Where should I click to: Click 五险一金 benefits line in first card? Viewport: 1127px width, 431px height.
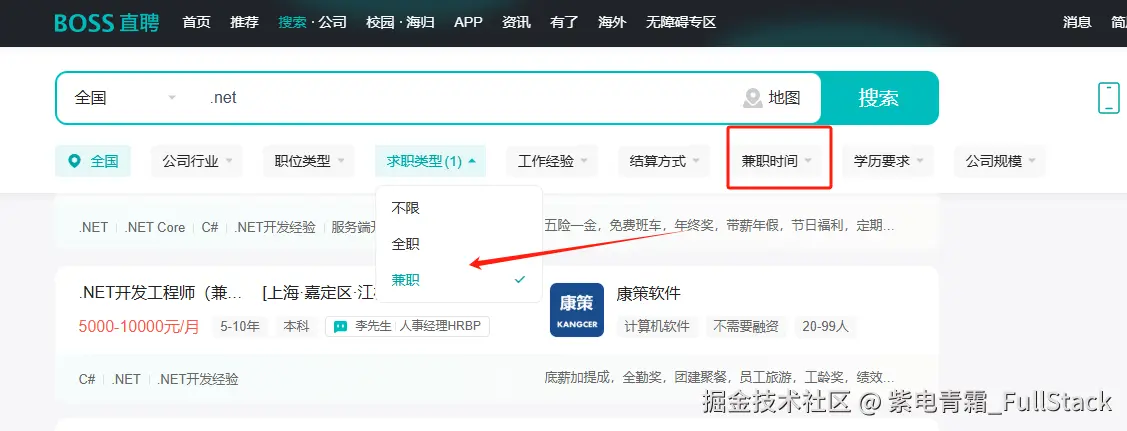(x=719, y=226)
